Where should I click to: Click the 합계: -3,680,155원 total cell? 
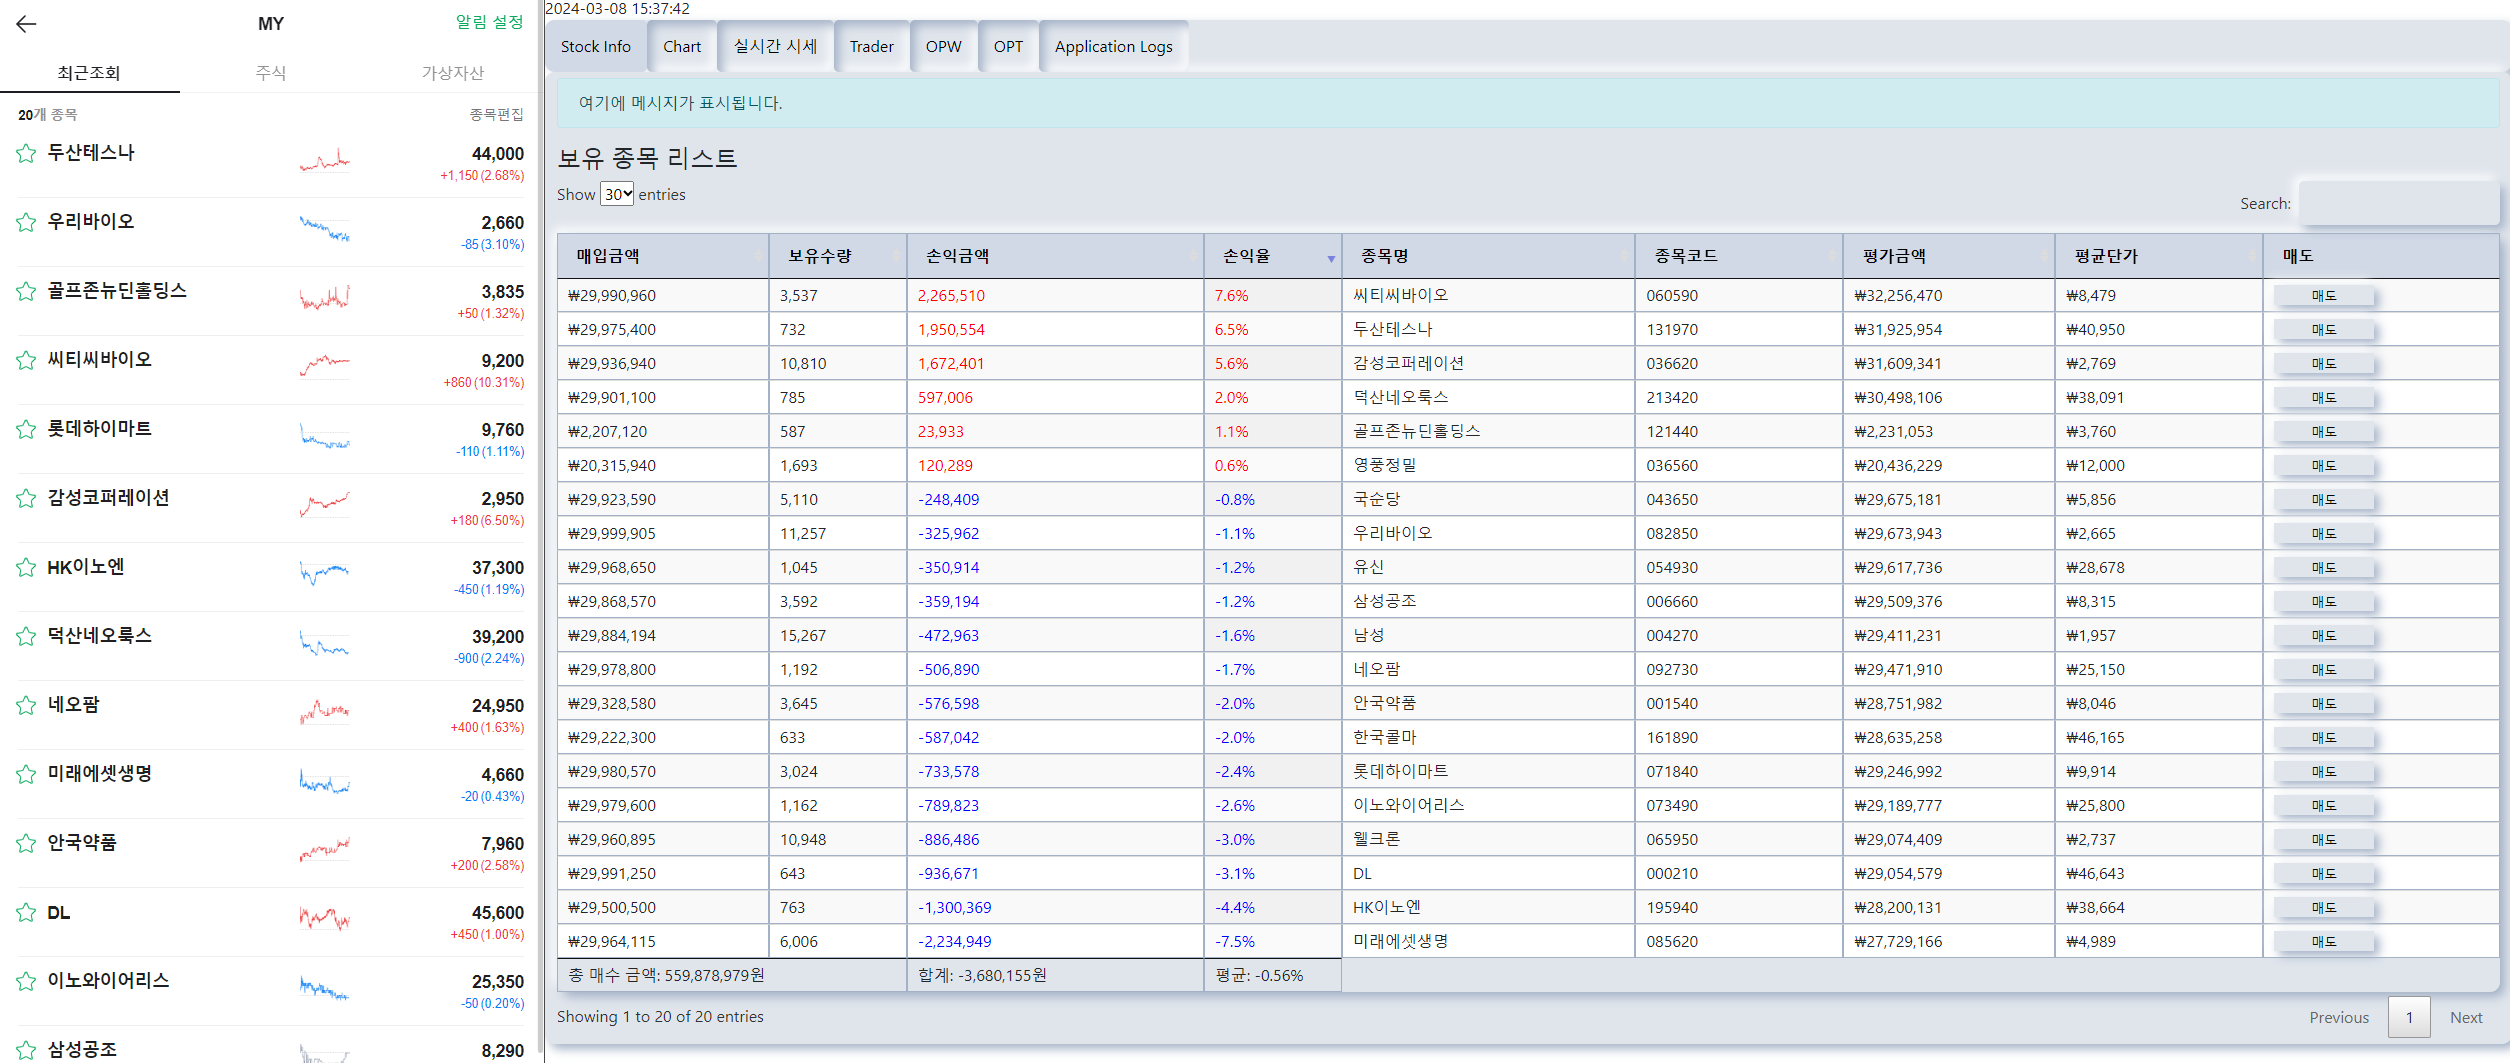coord(1055,975)
